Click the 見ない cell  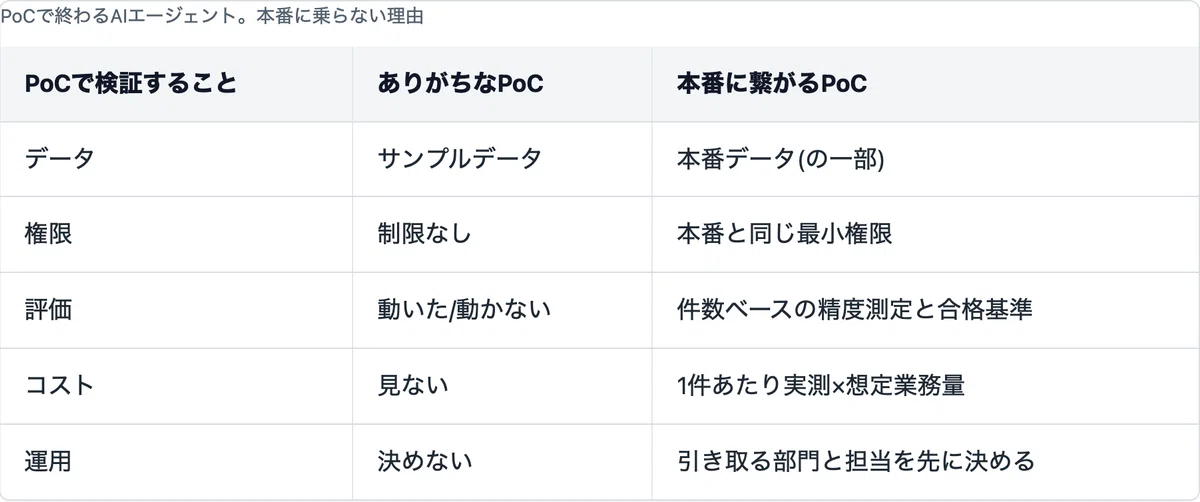[x=412, y=385]
